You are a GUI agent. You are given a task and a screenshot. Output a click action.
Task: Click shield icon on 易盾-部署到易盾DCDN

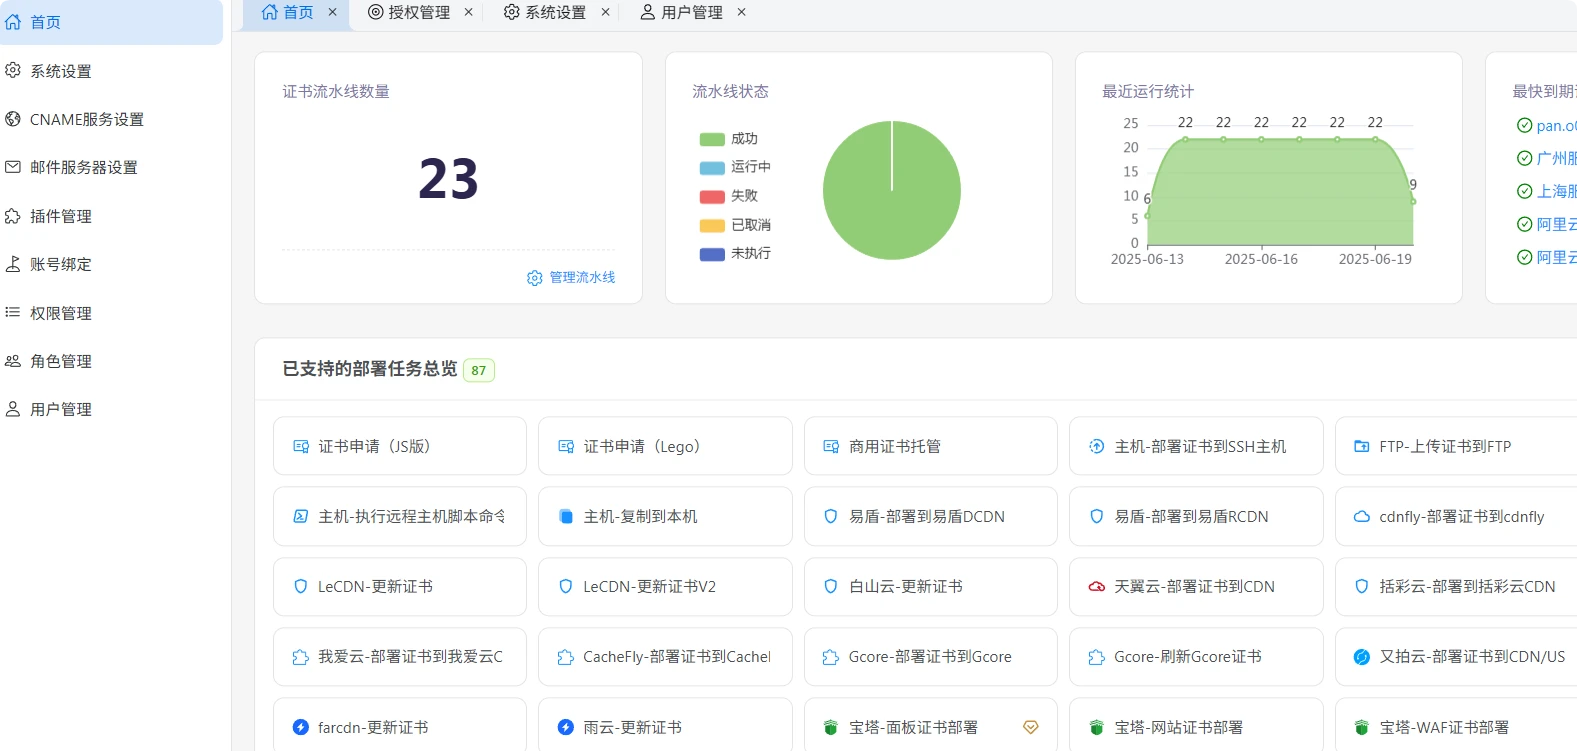point(831,517)
